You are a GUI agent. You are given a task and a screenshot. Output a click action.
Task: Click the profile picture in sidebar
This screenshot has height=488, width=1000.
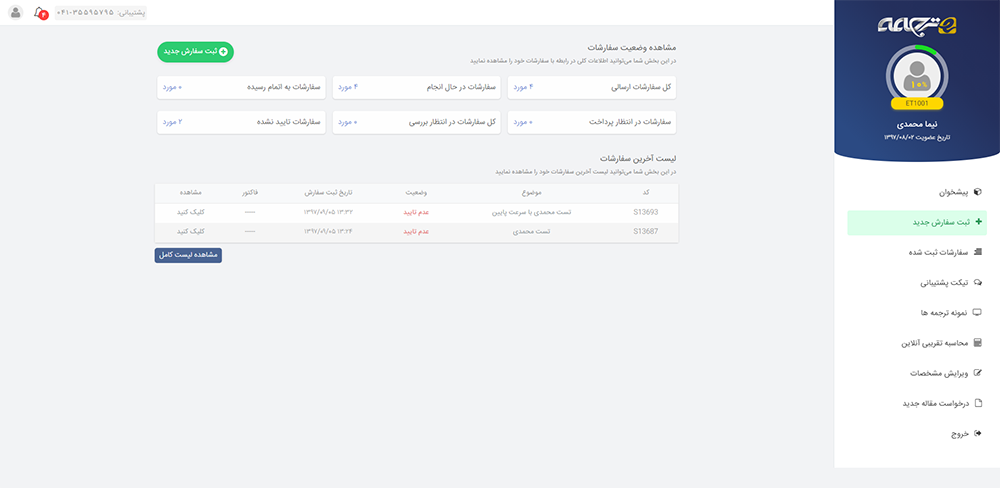917,75
